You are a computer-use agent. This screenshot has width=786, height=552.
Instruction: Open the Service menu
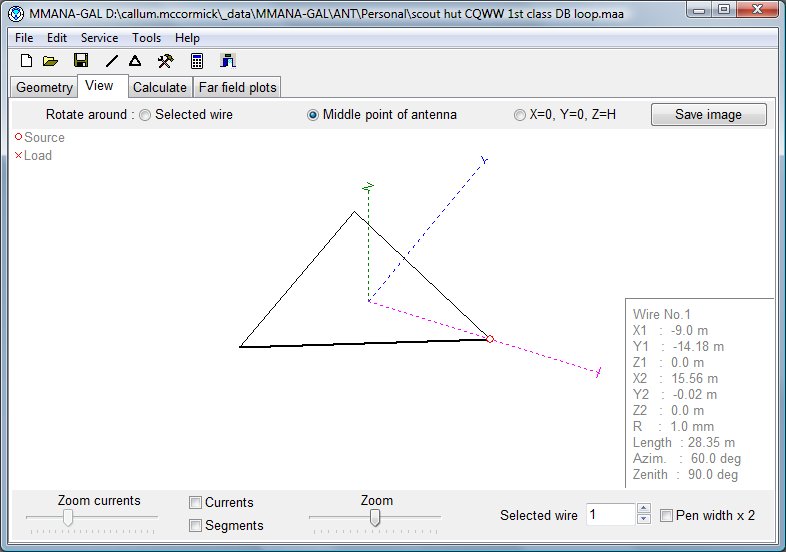coord(99,38)
